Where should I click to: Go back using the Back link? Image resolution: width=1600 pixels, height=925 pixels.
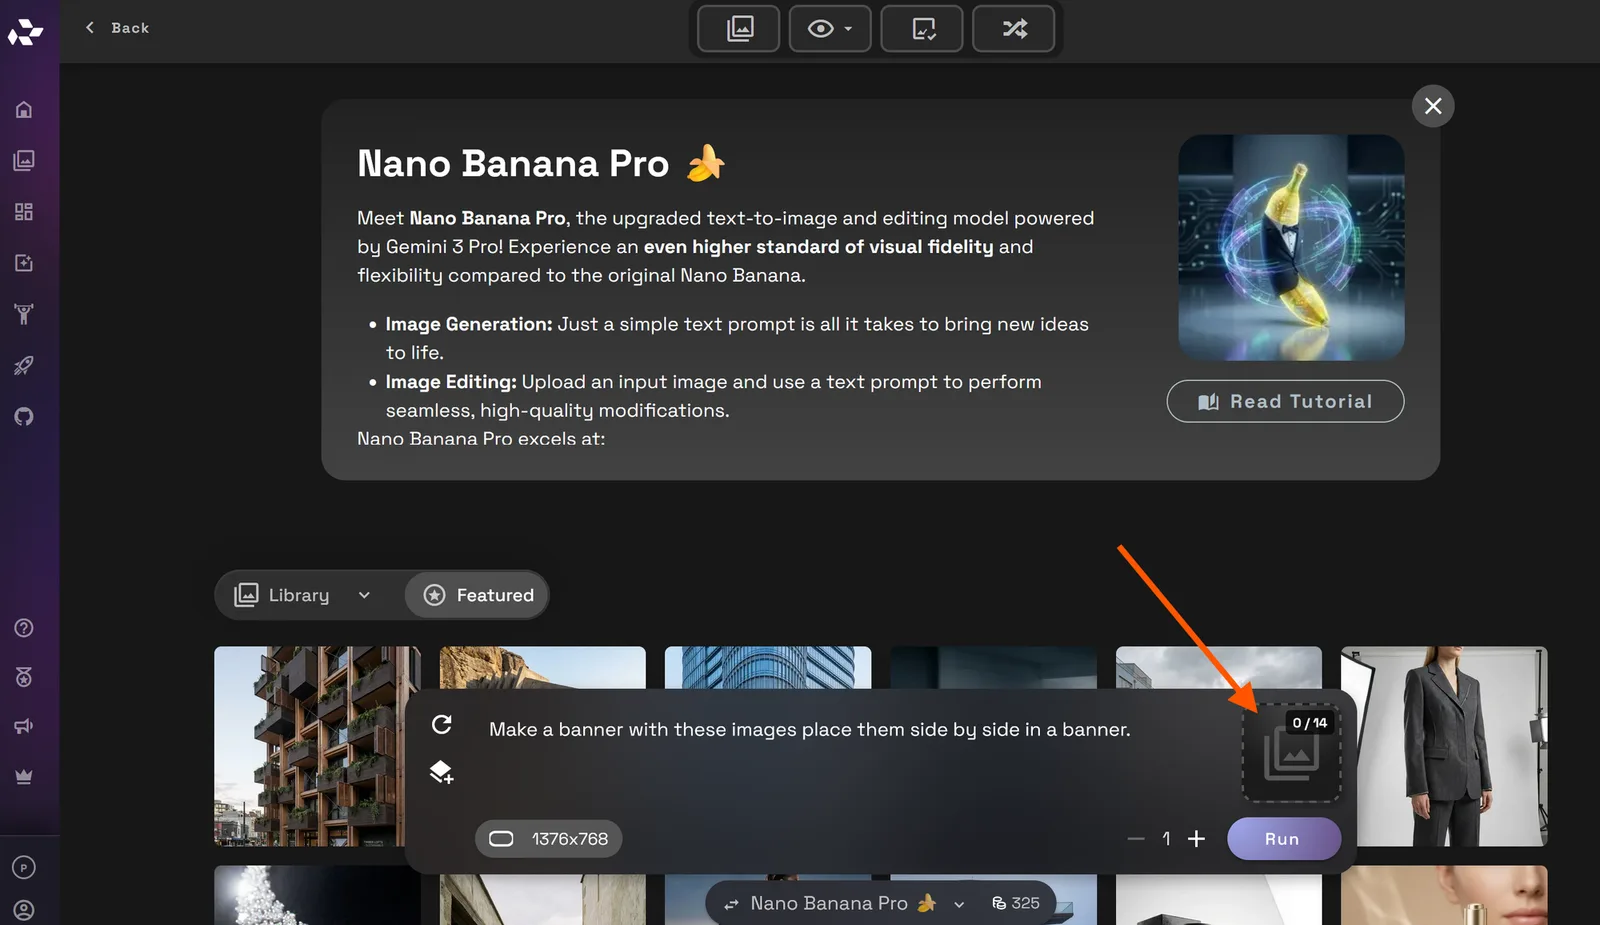[117, 28]
